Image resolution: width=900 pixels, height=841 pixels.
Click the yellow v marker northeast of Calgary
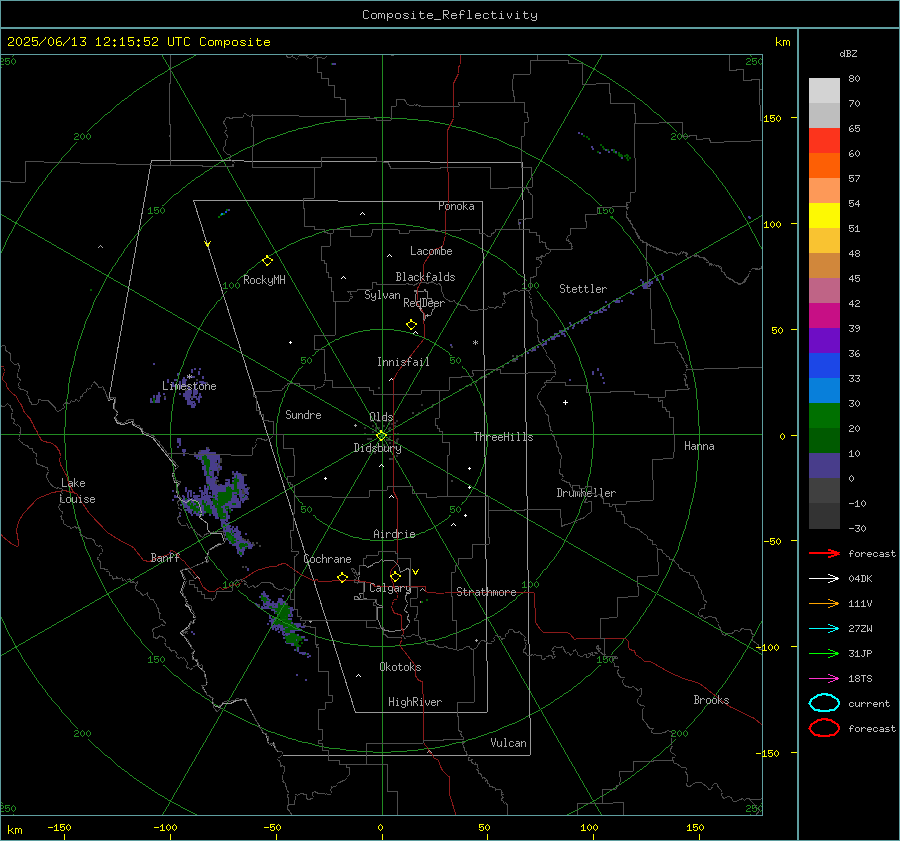(416, 572)
